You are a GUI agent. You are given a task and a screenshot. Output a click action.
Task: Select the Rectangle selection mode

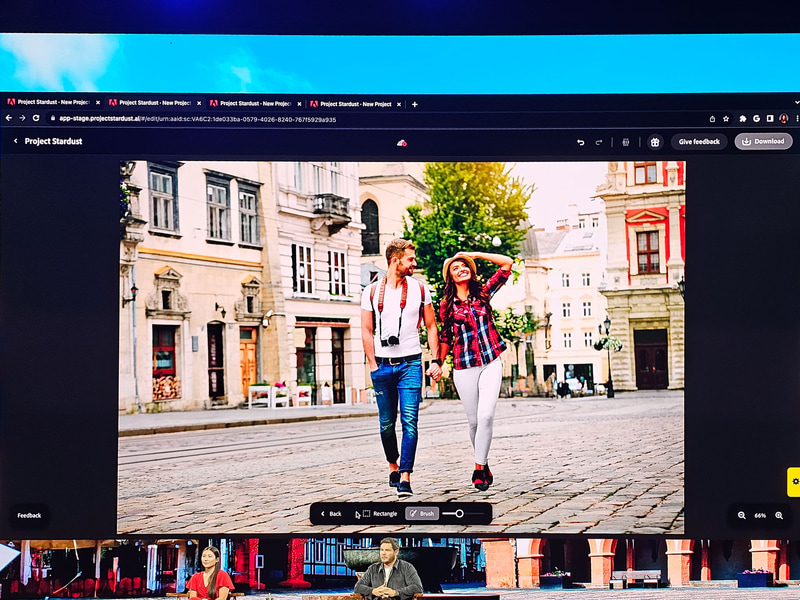click(380, 514)
